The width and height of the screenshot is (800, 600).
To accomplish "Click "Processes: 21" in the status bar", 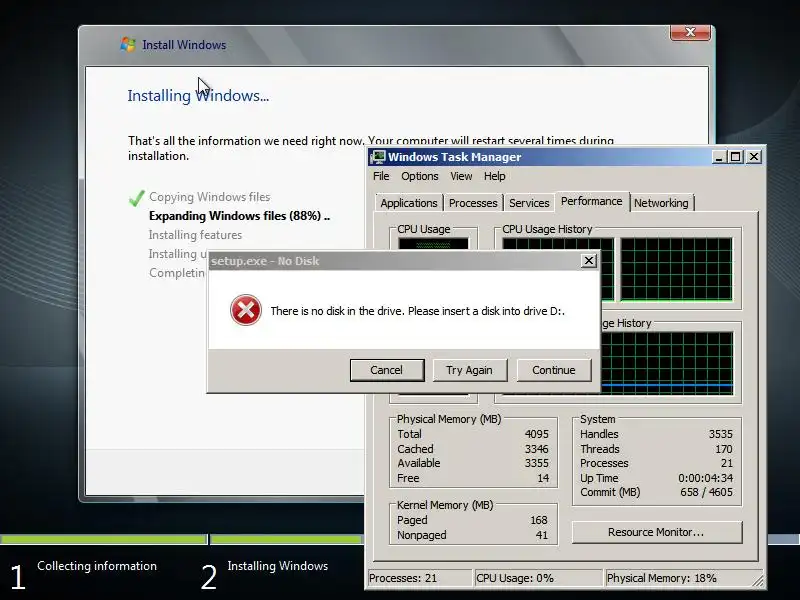I will click(403, 578).
